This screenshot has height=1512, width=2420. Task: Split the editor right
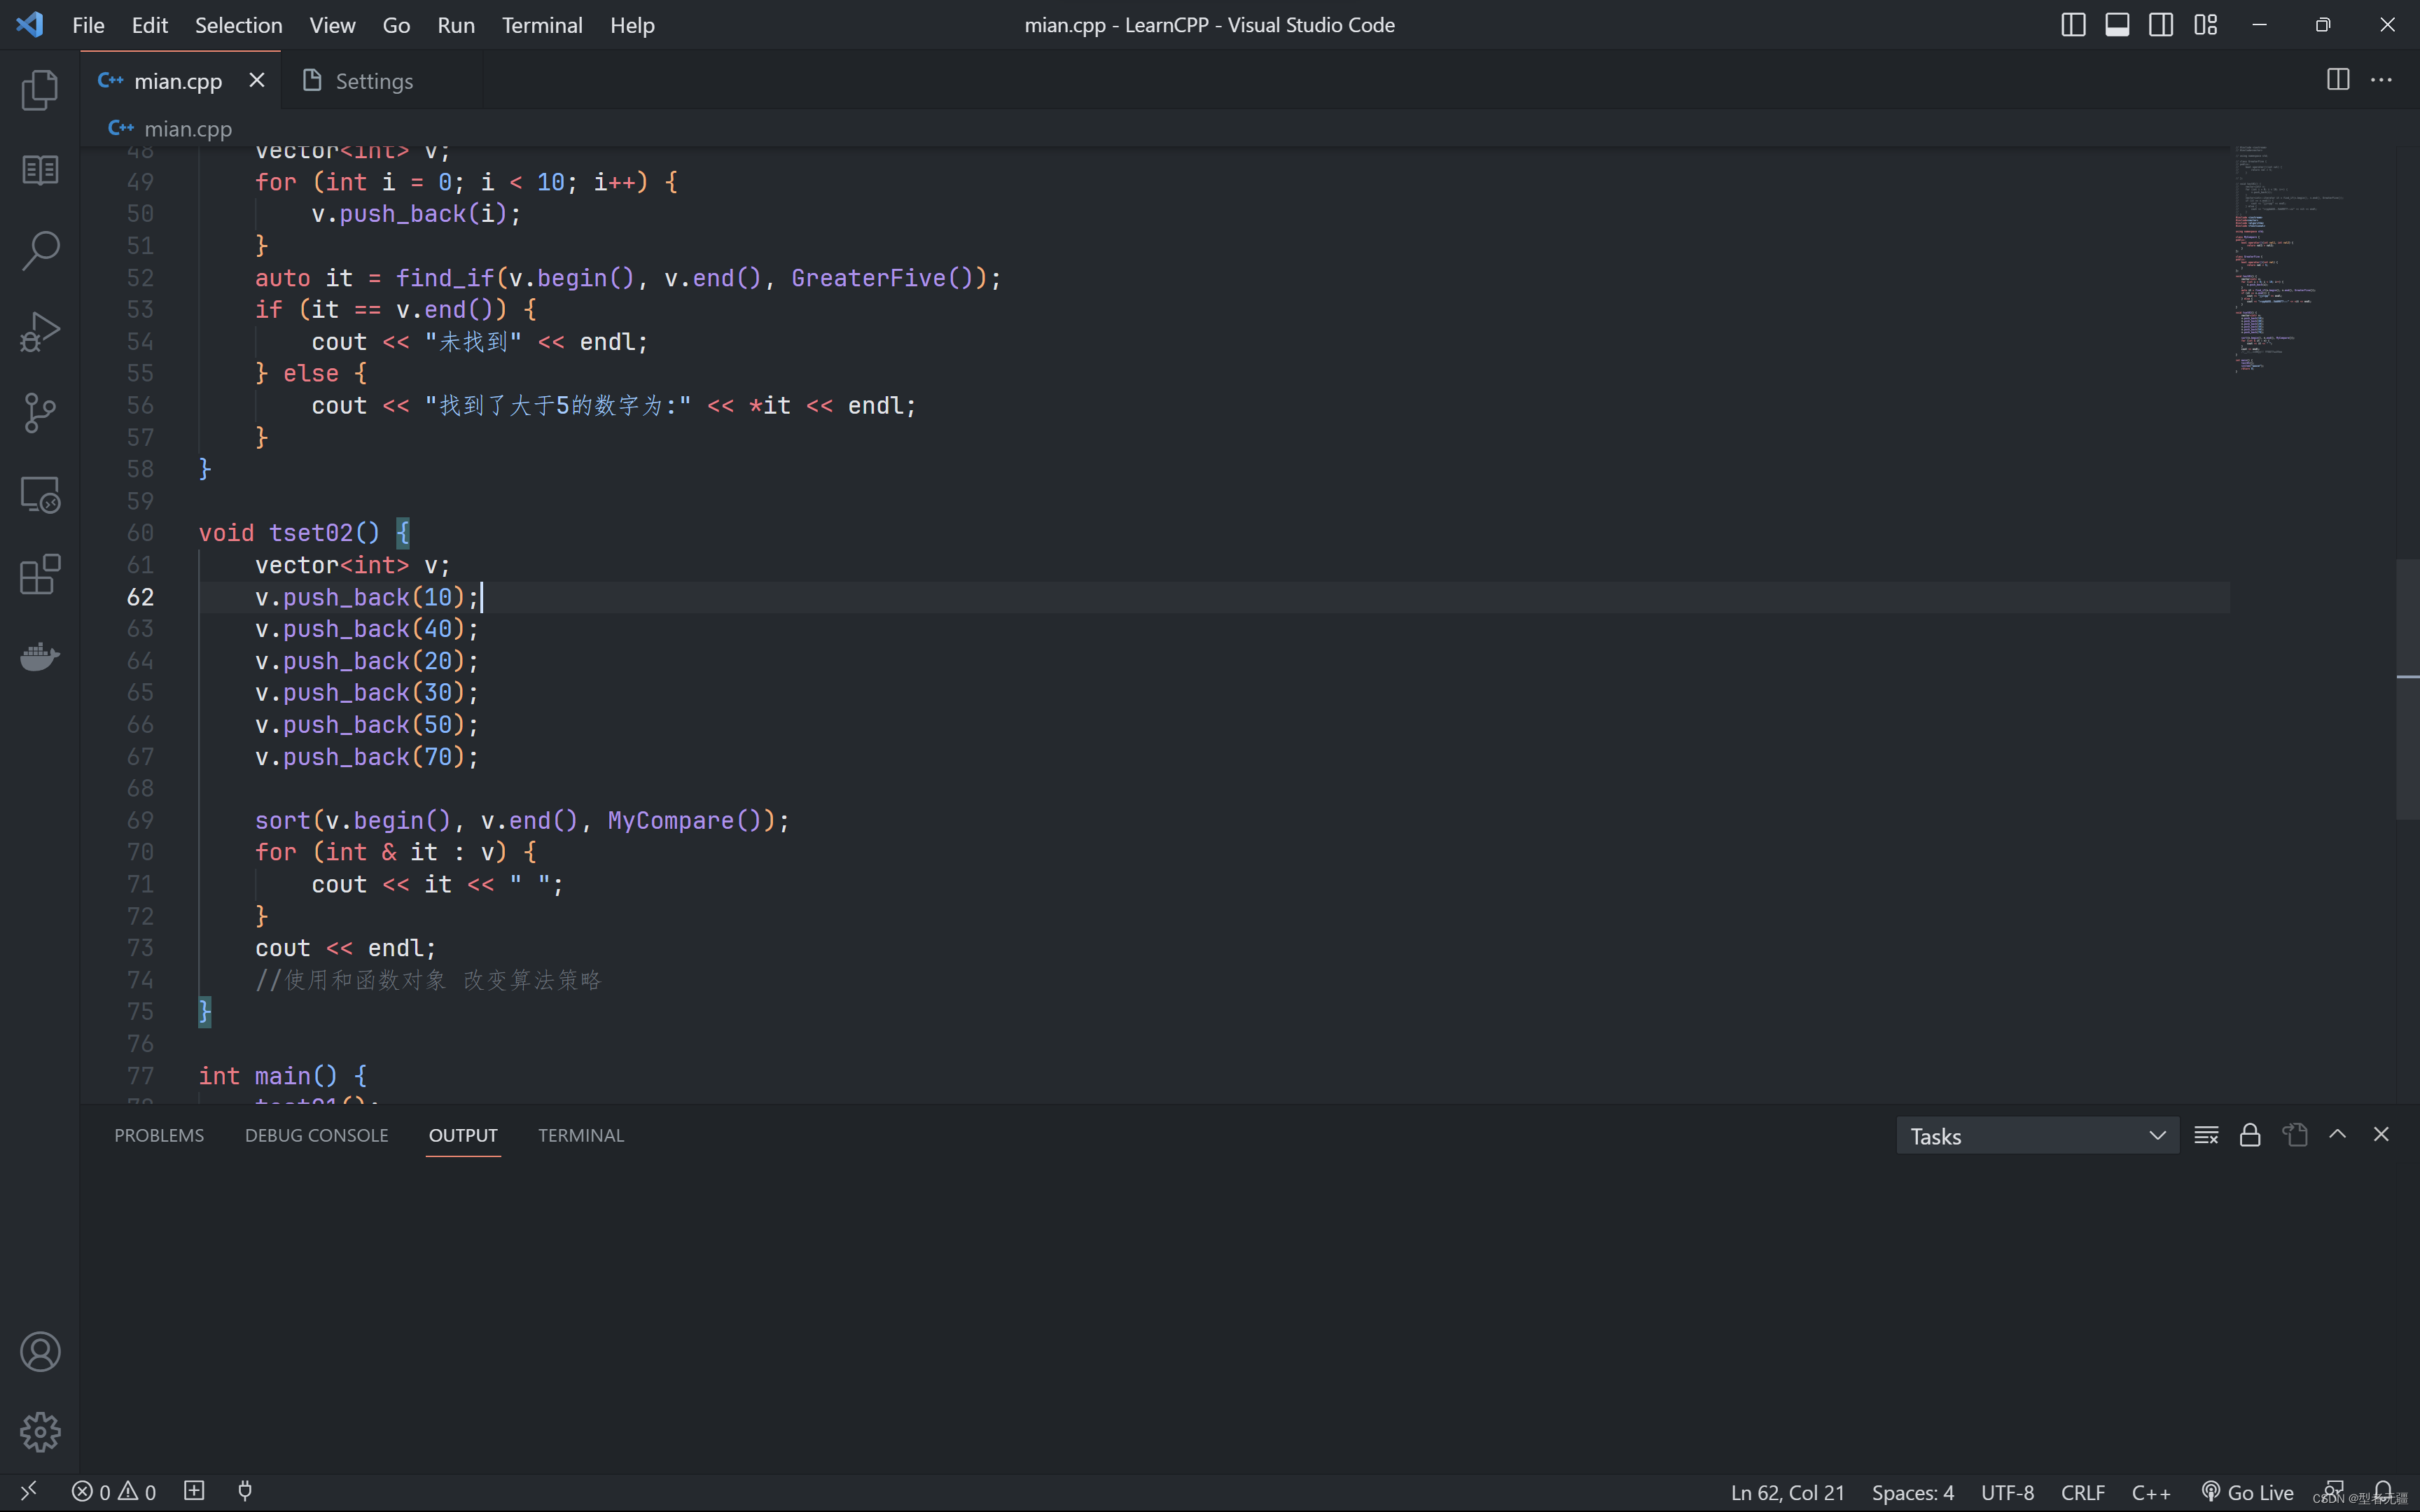[2337, 80]
